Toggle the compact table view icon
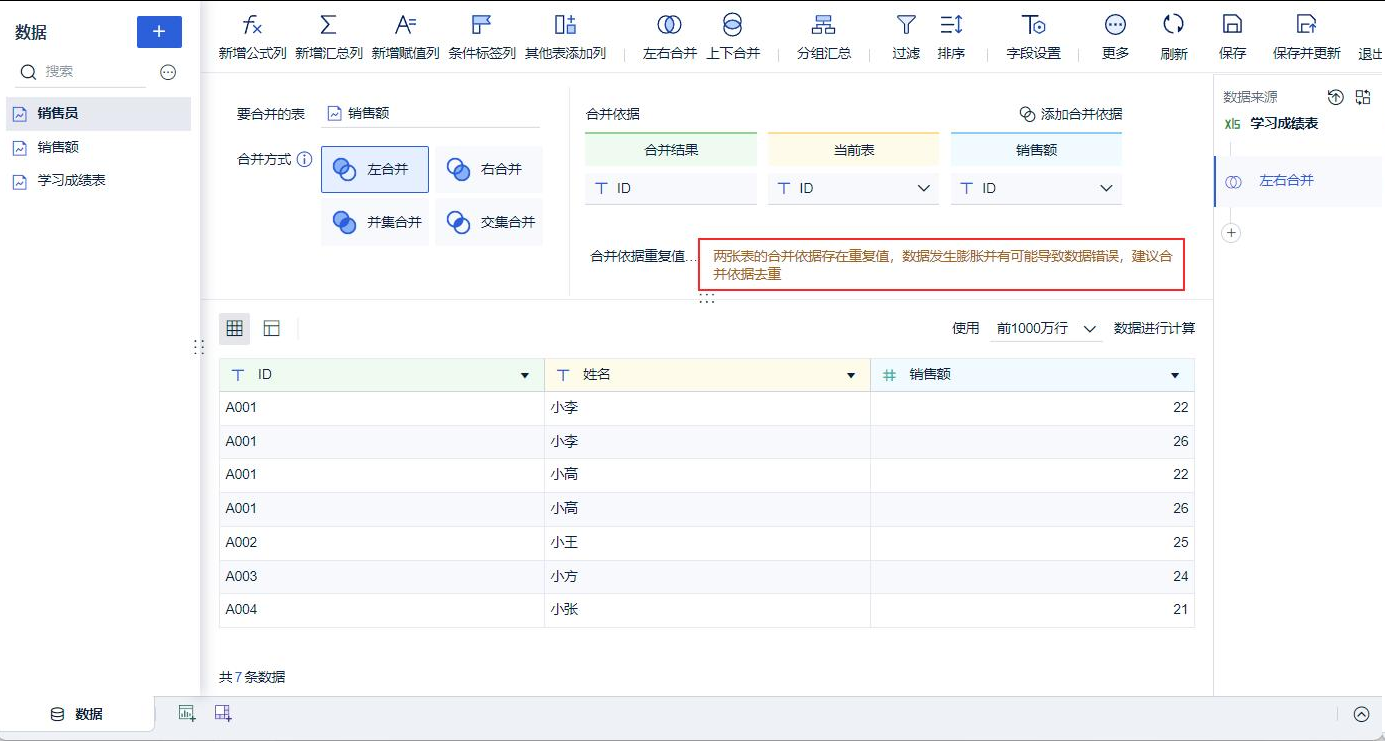 click(x=271, y=327)
